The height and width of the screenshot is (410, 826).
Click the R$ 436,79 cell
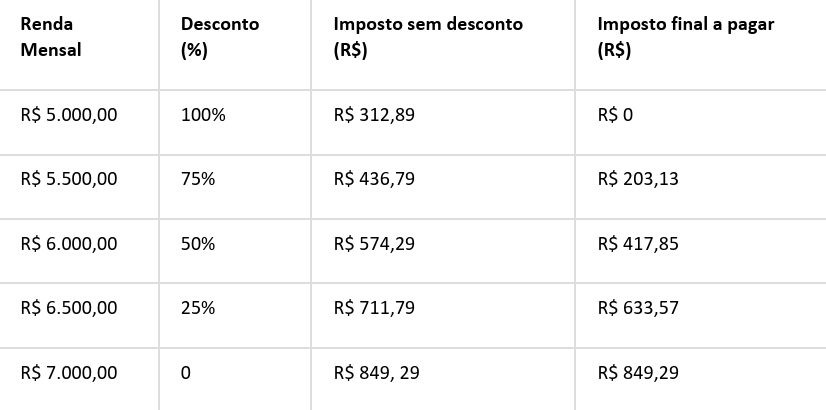(374, 179)
